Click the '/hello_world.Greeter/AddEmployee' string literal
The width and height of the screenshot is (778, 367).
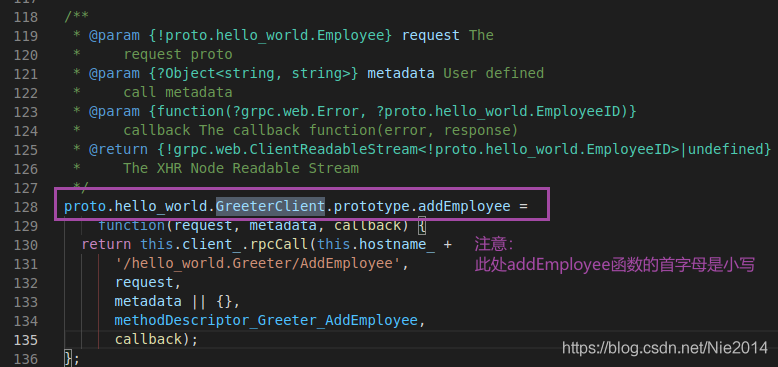(x=258, y=264)
